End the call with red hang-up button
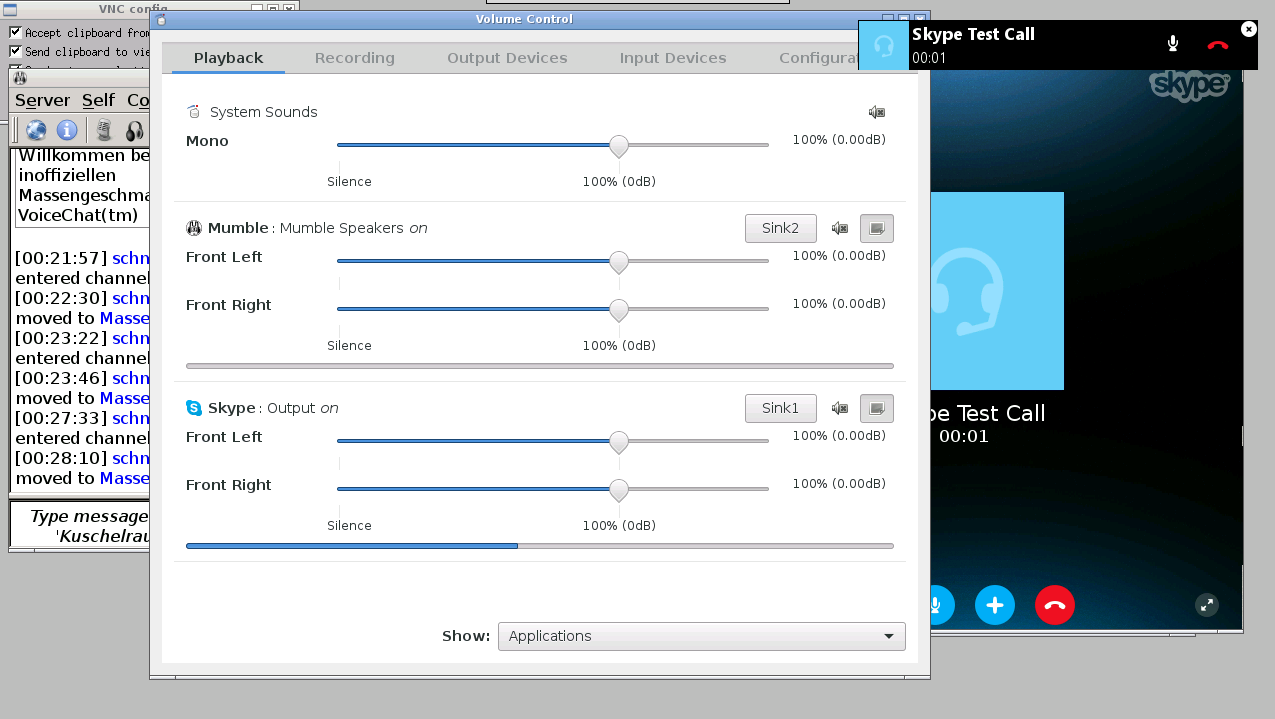The image size is (1275, 719). [x=1055, y=605]
